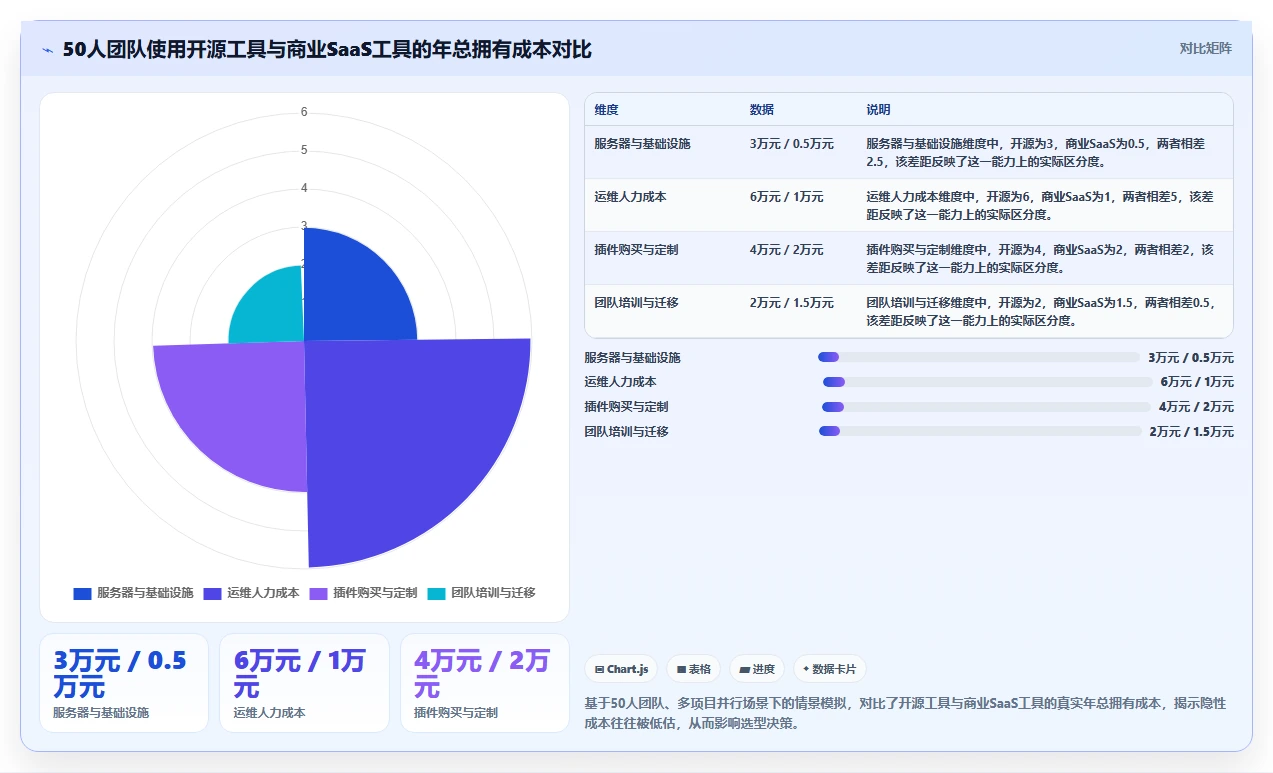This screenshot has width=1273, height=773.
Task: Click the 说明 column header
Action: pyautogui.click(x=878, y=110)
